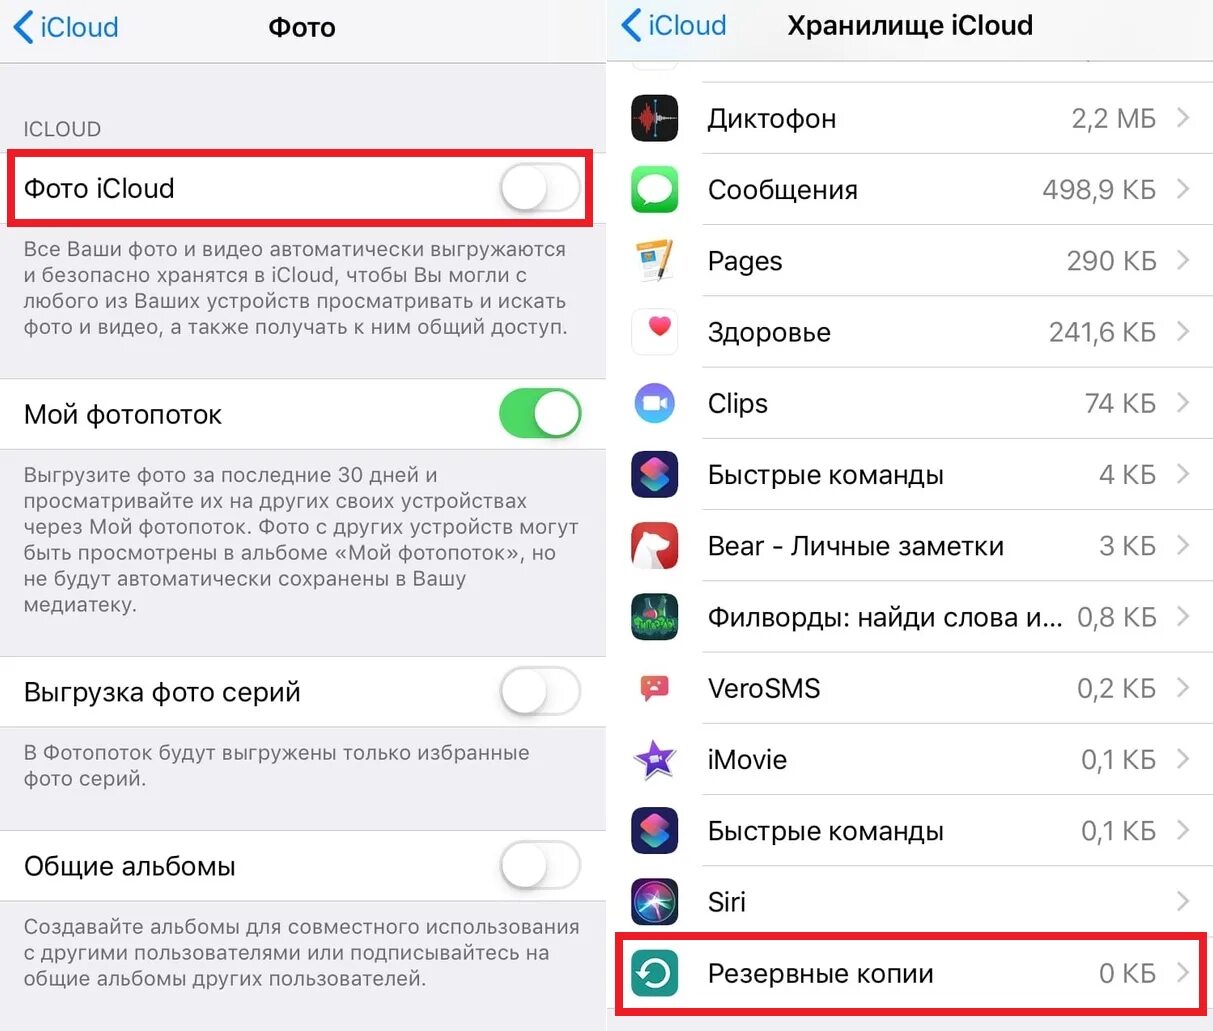Tap the Резервные копии backup icon

655,973
